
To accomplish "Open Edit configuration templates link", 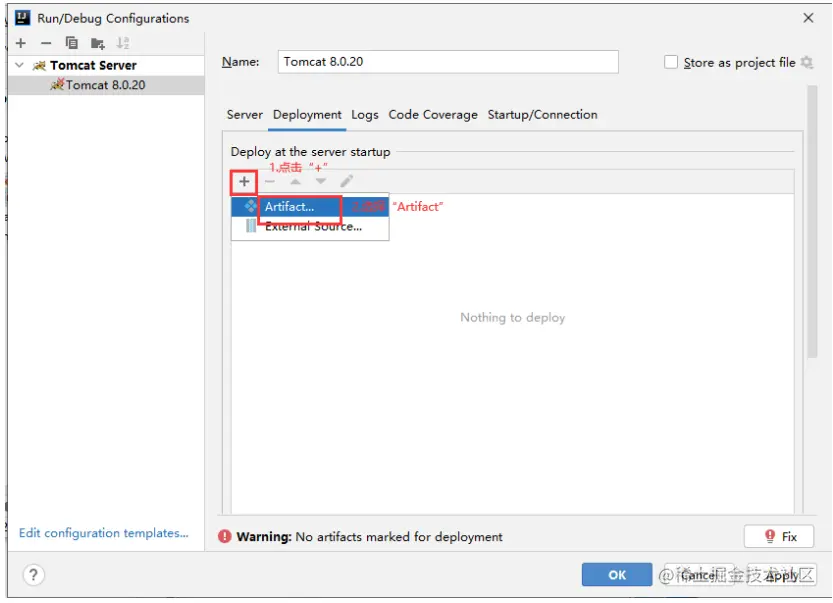I will coord(104,533).
